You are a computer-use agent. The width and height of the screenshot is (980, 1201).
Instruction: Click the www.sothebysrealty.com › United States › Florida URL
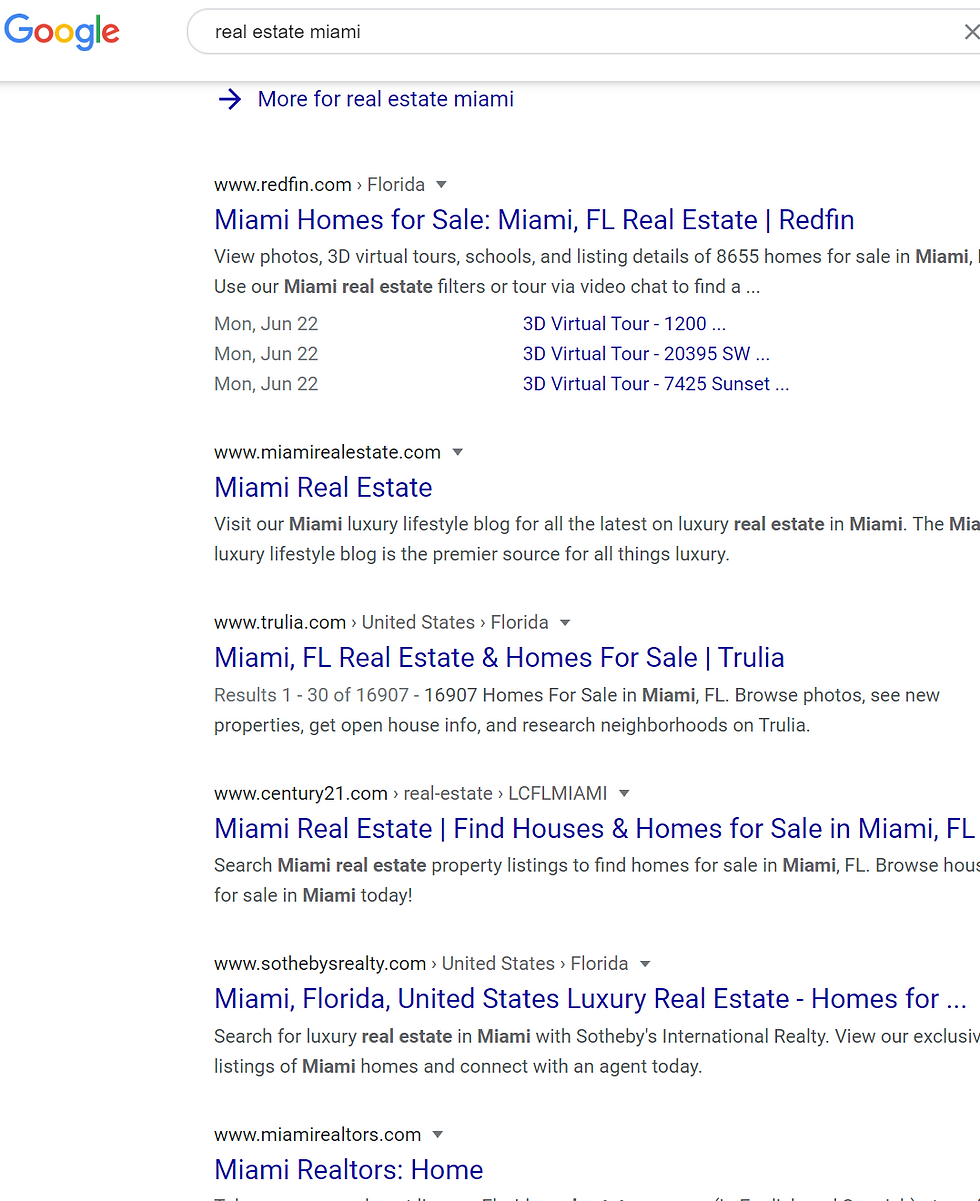click(x=421, y=963)
